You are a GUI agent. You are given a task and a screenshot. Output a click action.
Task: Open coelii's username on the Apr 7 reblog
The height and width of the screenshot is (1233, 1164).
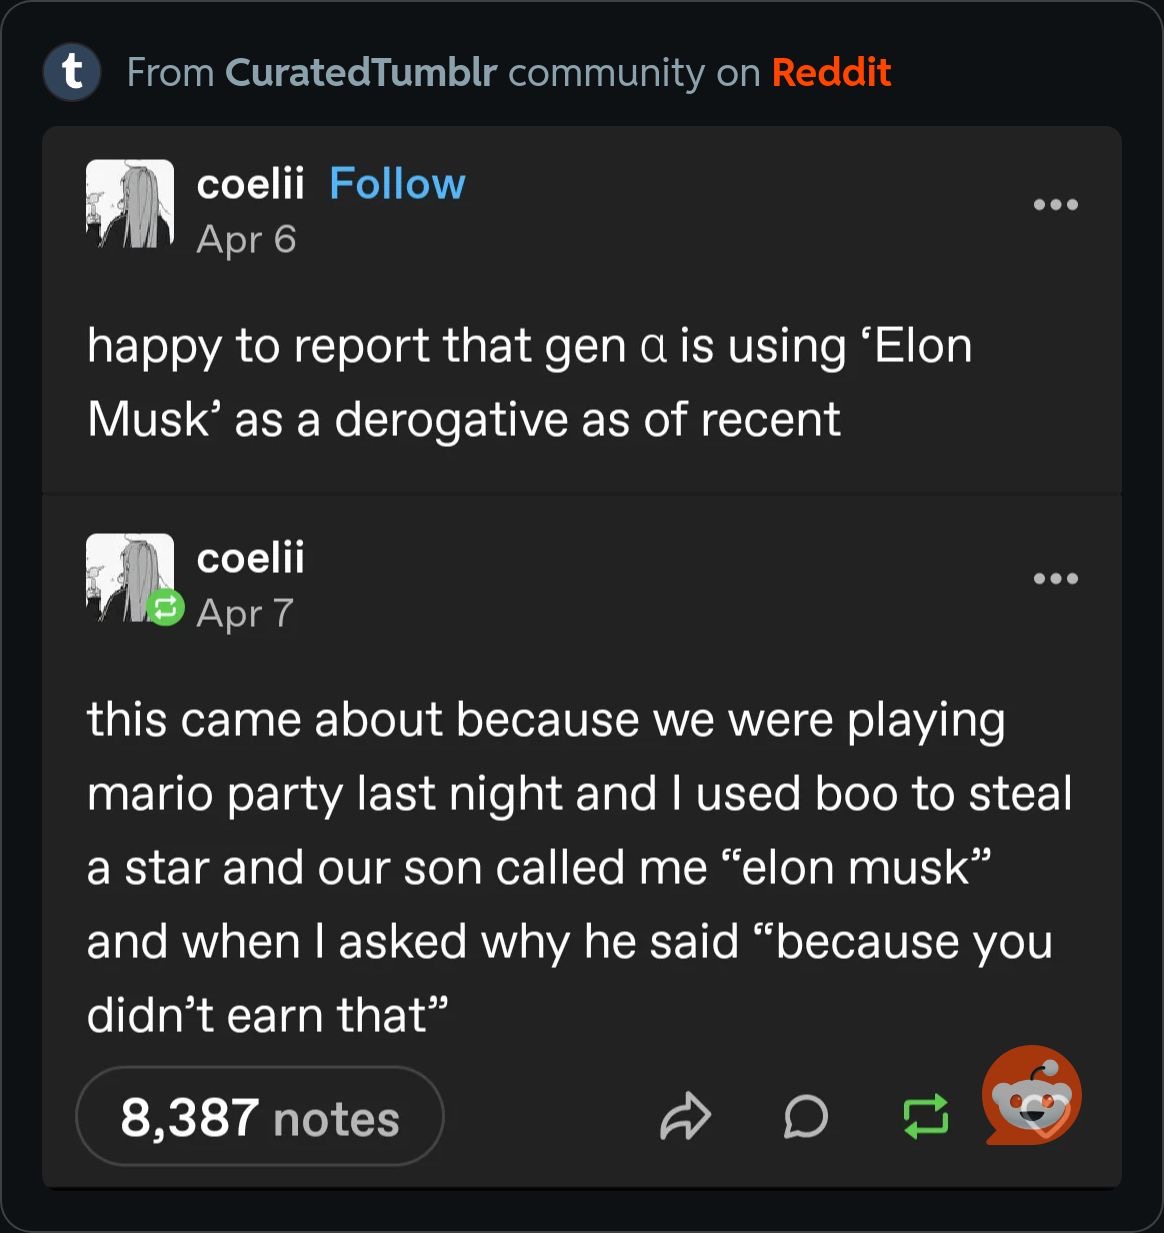250,558
